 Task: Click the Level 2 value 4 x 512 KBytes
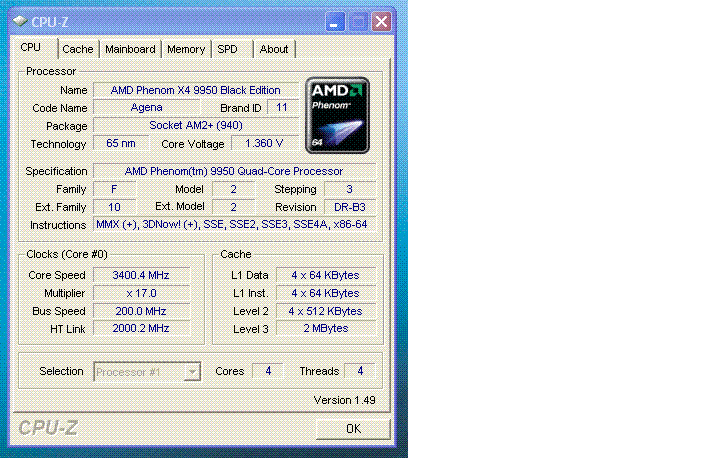pyautogui.click(x=326, y=311)
